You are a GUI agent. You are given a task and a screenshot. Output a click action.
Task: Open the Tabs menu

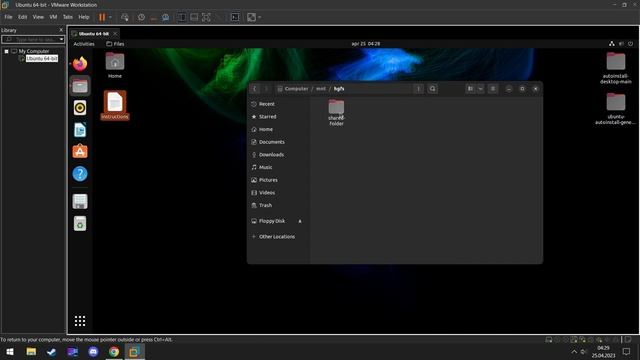(x=68, y=17)
